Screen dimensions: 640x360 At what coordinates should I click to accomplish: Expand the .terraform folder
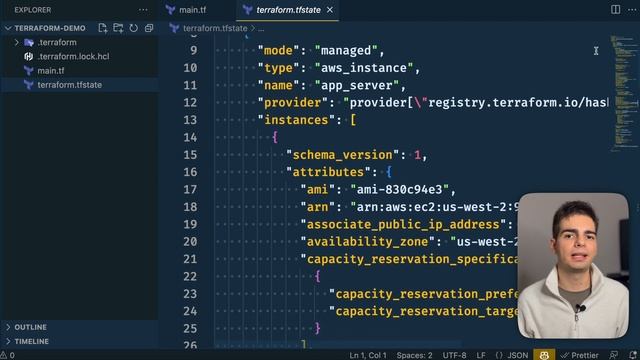click(x=17, y=42)
